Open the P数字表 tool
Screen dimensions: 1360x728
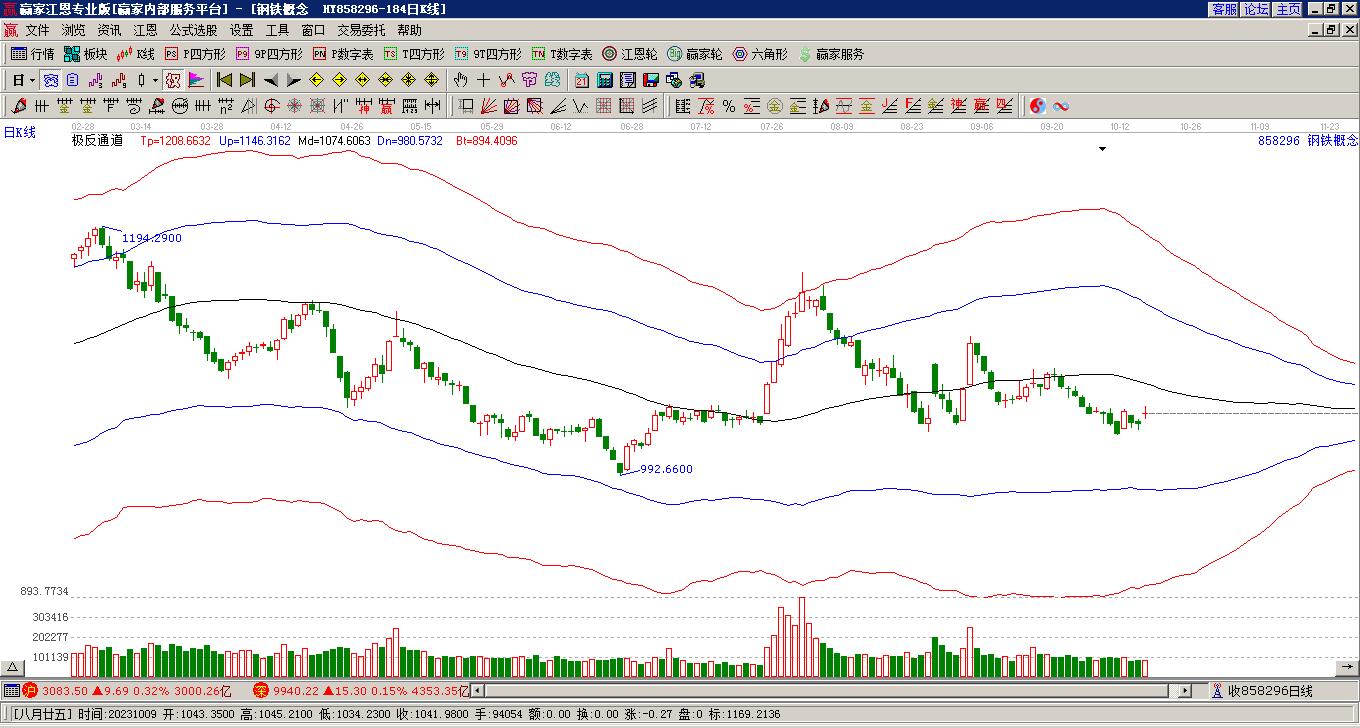coord(343,54)
